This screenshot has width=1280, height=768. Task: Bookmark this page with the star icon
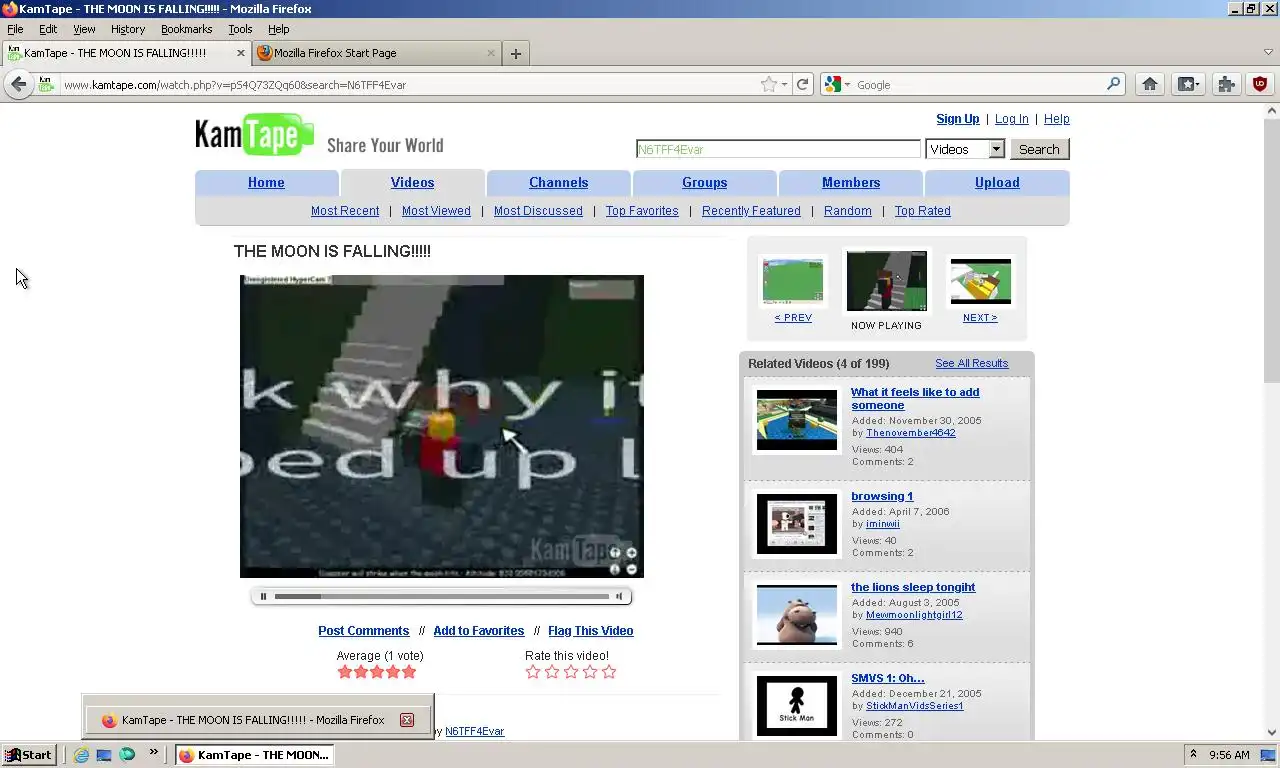[768, 85]
